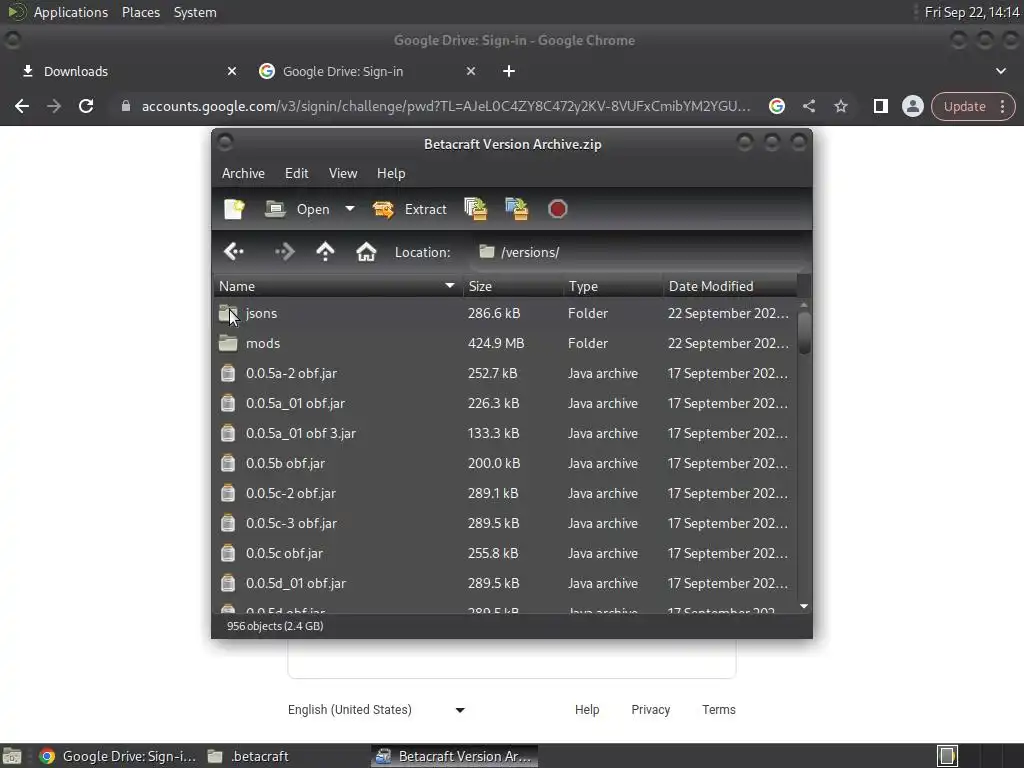The height and width of the screenshot is (768, 1024).
Task: Select file 0.0.5b obf.jar
Action: 505,464
